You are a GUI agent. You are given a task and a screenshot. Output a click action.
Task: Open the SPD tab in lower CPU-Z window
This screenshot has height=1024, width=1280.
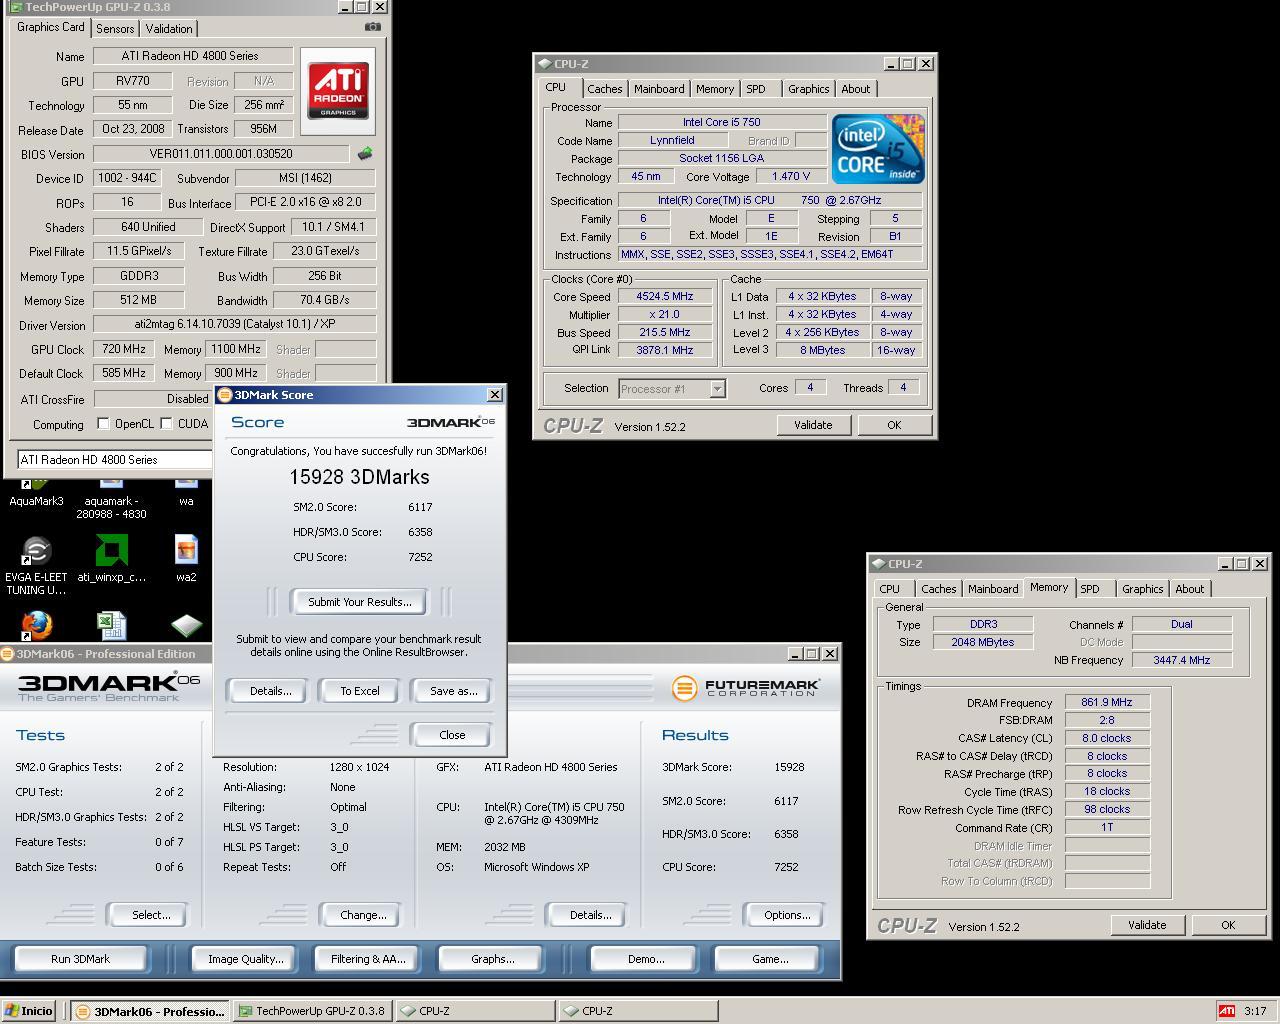tap(1090, 589)
